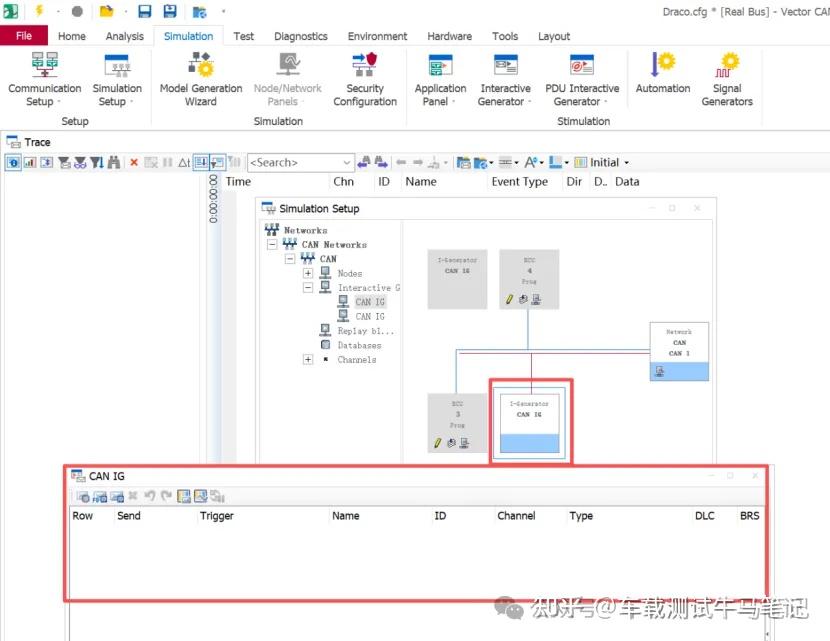Click the red X clear trace icon
The width and height of the screenshot is (830, 641).
pos(134,162)
